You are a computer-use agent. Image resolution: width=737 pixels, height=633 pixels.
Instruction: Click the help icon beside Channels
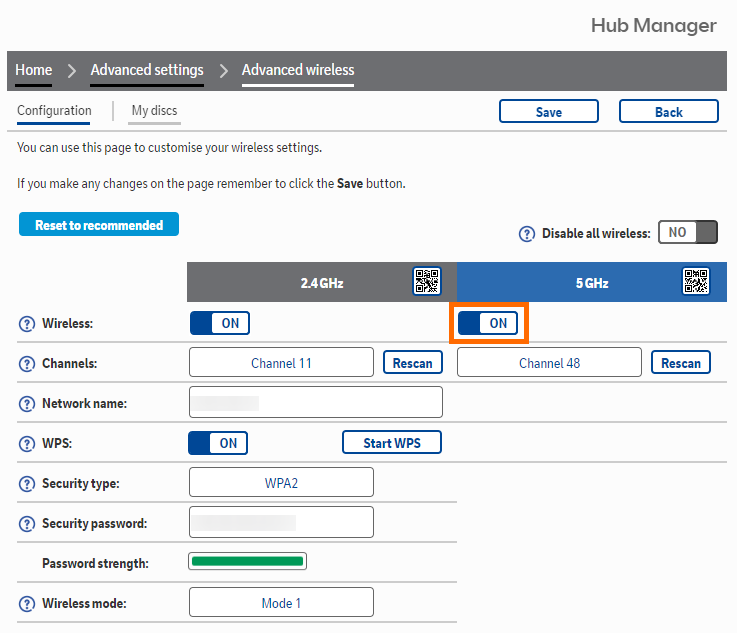point(27,364)
